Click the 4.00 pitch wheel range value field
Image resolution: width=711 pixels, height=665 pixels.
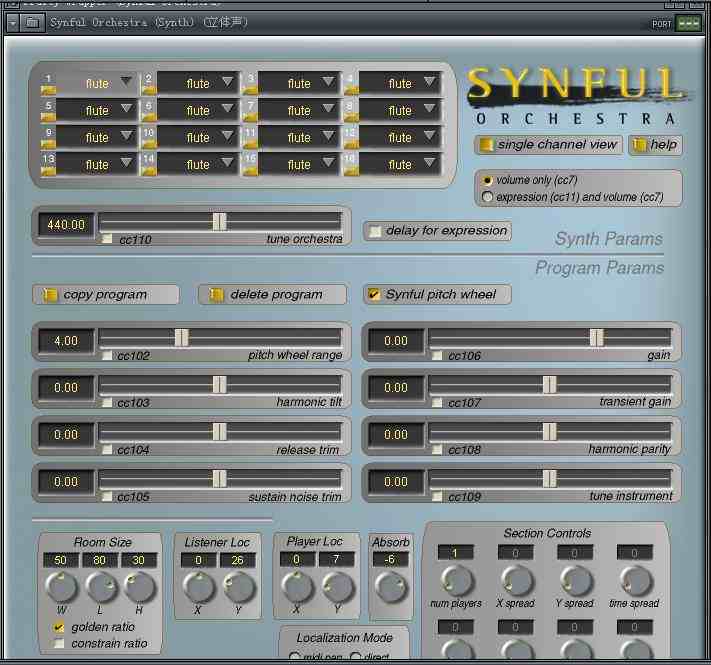click(66, 341)
